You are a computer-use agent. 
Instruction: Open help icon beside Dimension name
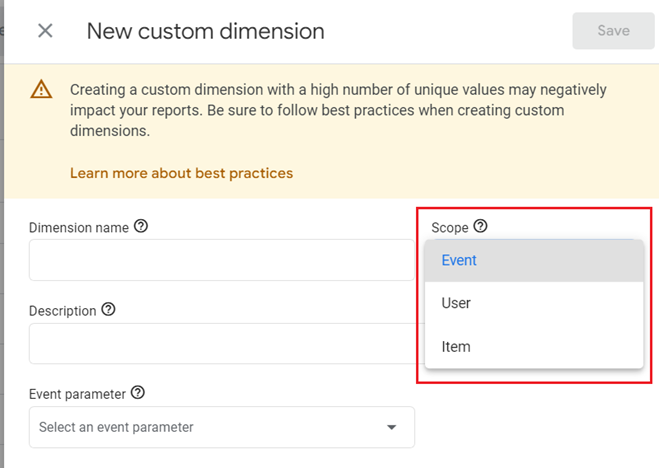(141, 227)
